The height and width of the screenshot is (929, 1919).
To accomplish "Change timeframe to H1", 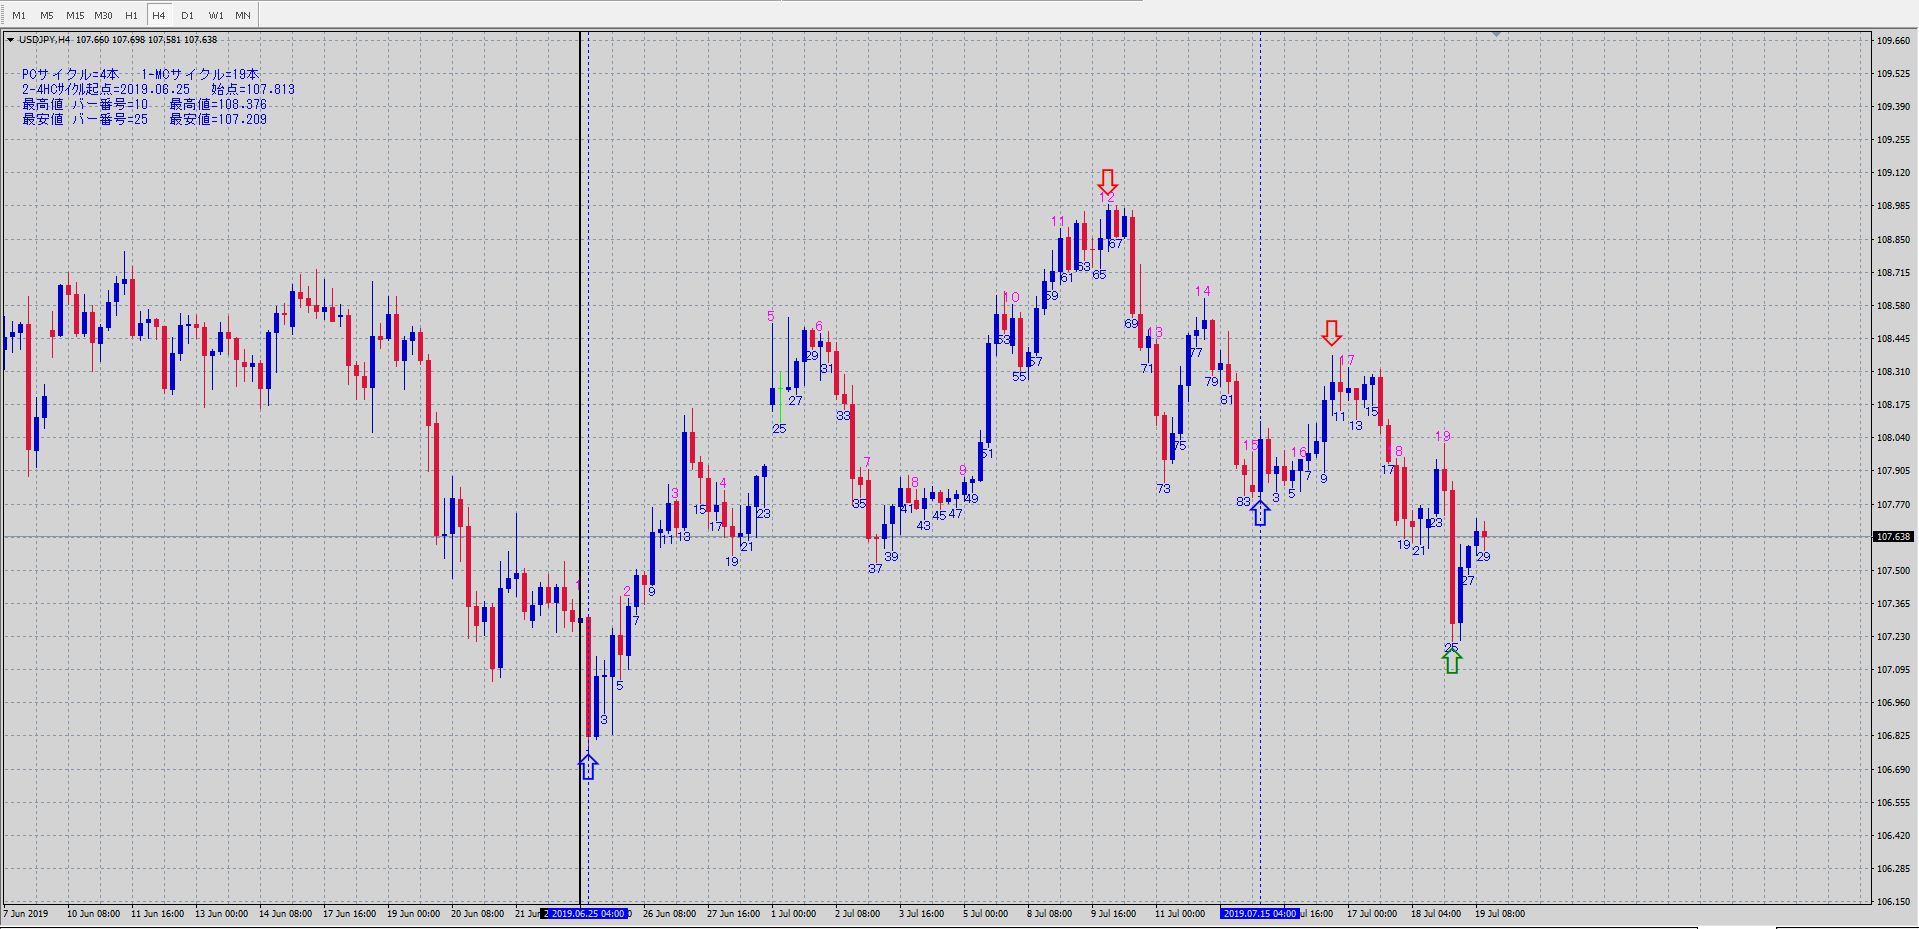I will click(x=131, y=15).
